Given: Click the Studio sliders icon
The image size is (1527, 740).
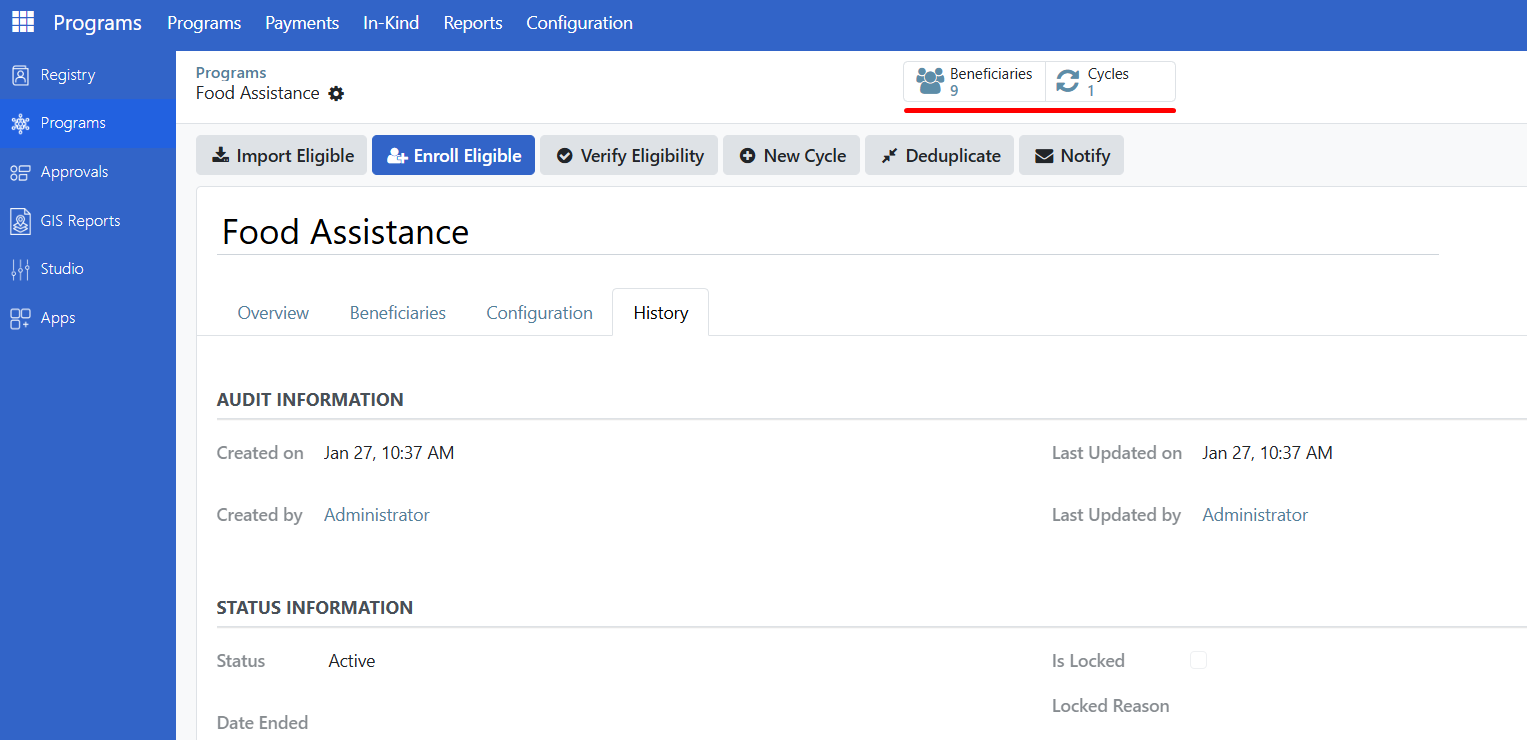Looking at the screenshot, I should pos(20,269).
